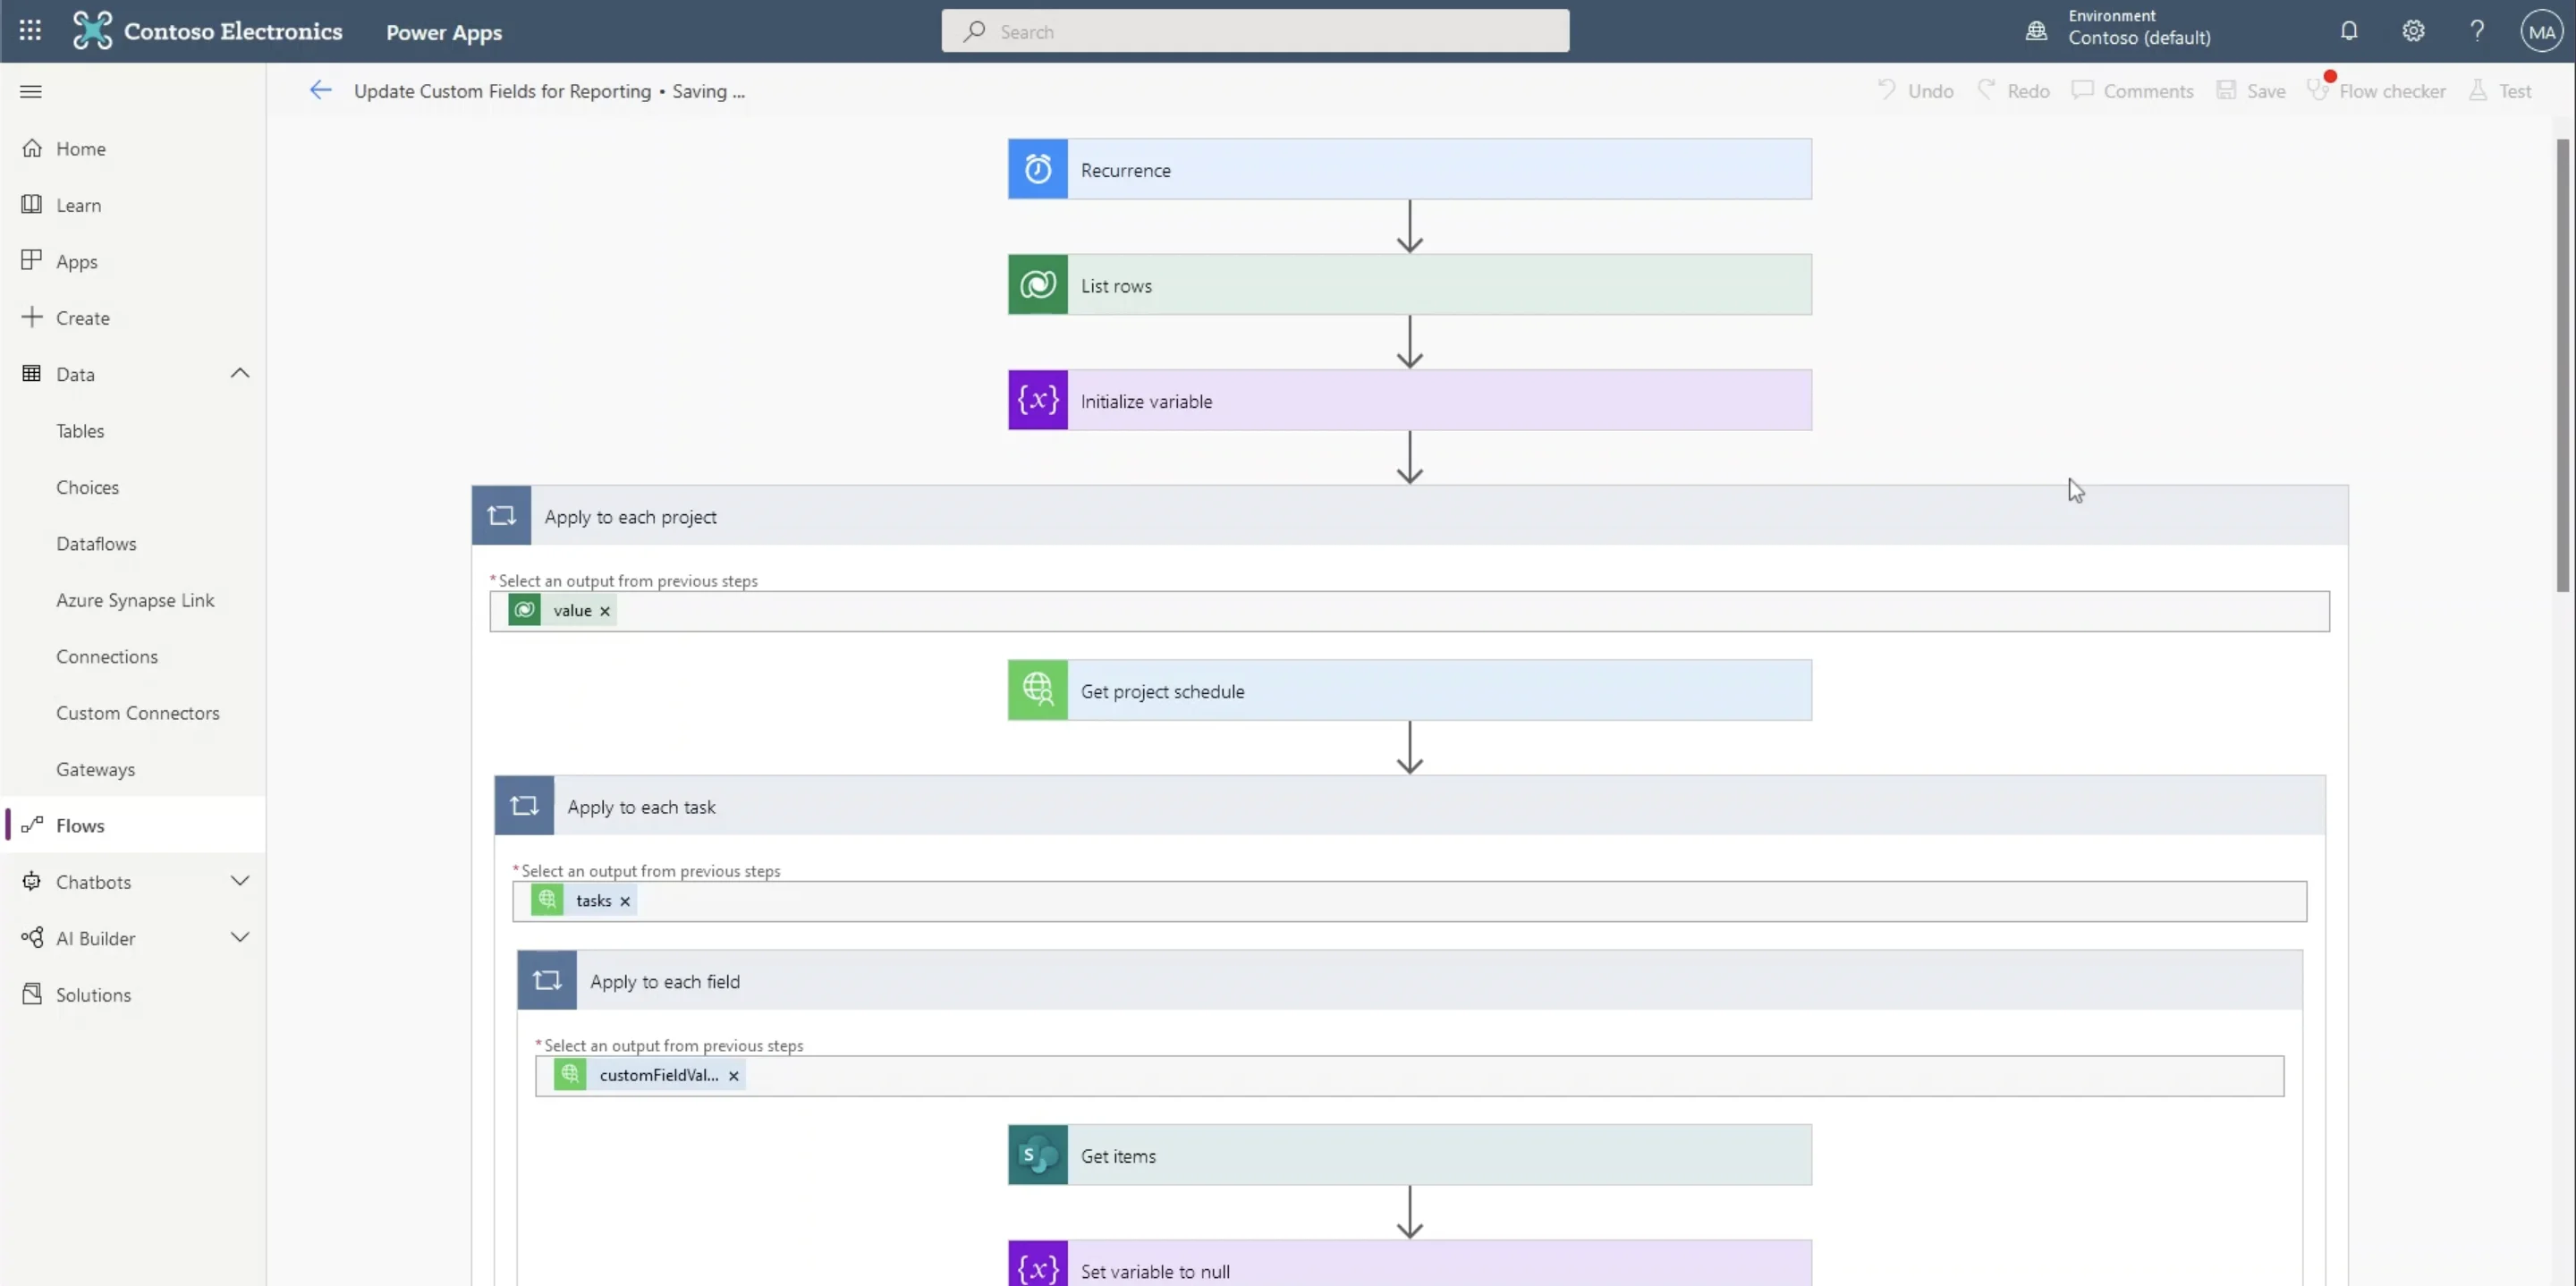The width and height of the screenshot is (2576, 1286).
Task: Select the Initialize variable {x} icon
Action: pos(1037,399)
